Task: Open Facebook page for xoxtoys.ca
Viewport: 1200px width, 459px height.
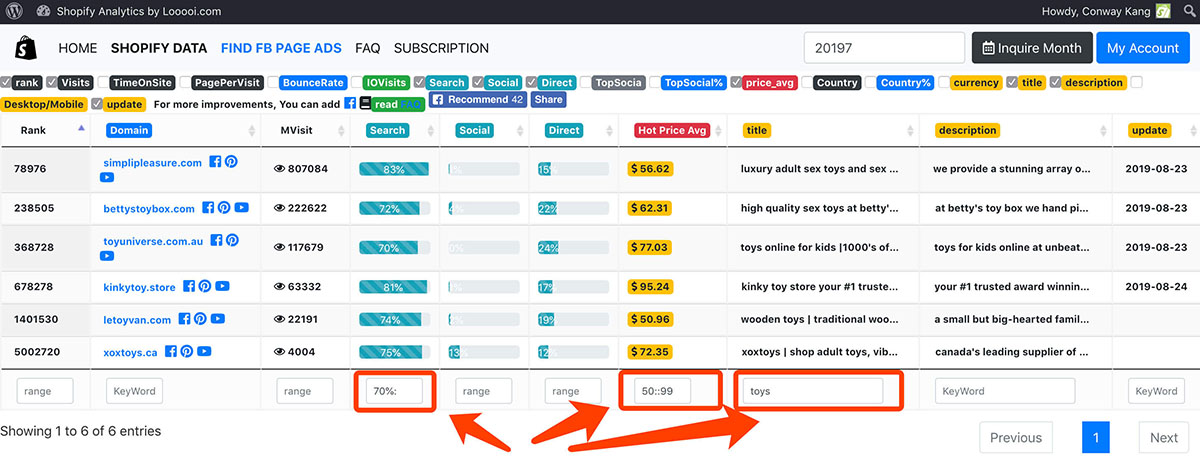Action: coord(171,352)
